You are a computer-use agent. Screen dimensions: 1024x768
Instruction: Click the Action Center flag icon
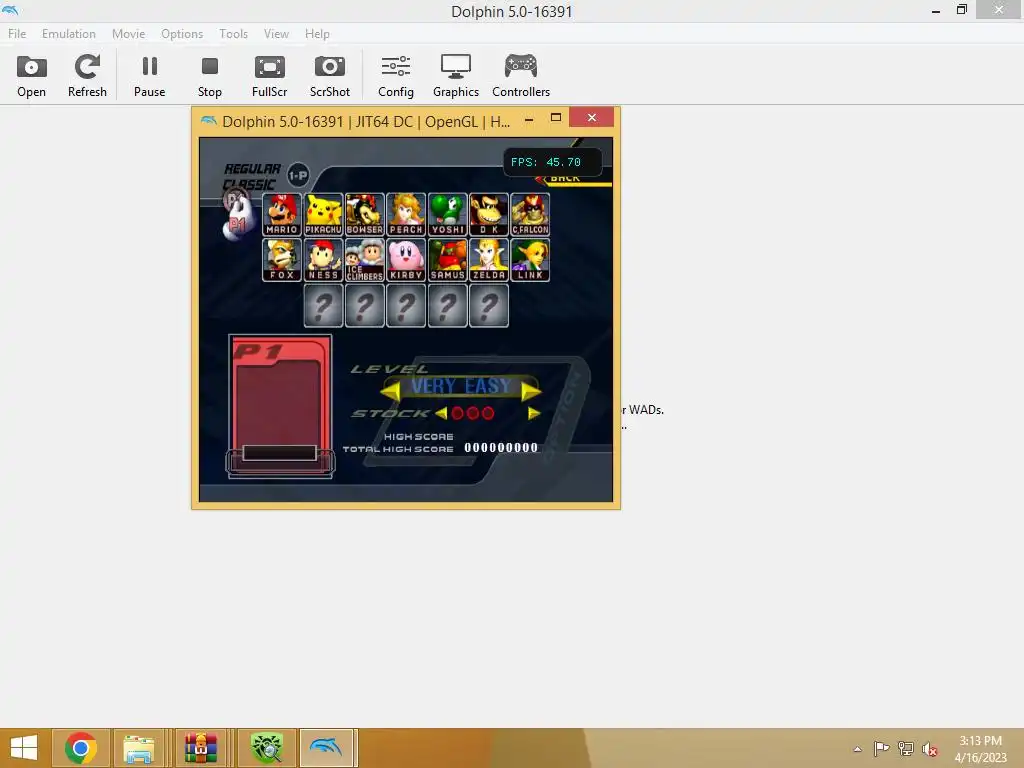(x=881, y=748)
